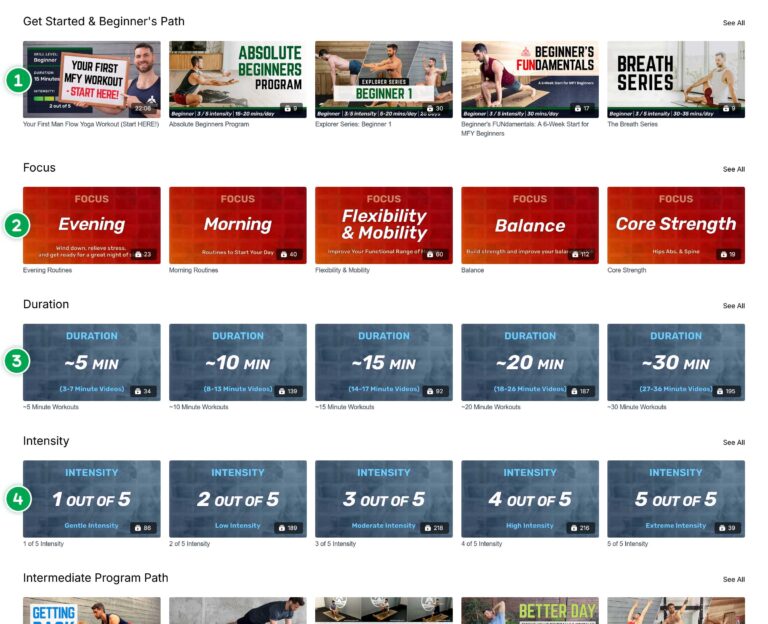Click green step badge number 4
768x624 pixels.
click(x=17, y=498)
